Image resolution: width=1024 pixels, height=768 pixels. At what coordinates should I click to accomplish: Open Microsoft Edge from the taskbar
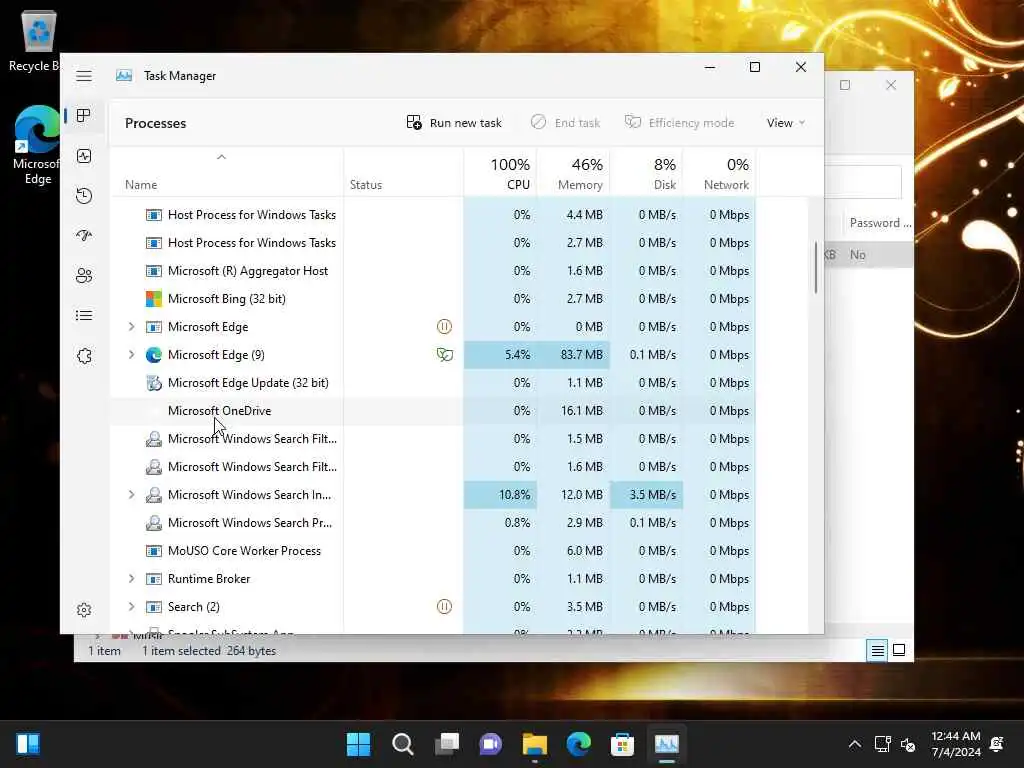click(x=579, y=744)
